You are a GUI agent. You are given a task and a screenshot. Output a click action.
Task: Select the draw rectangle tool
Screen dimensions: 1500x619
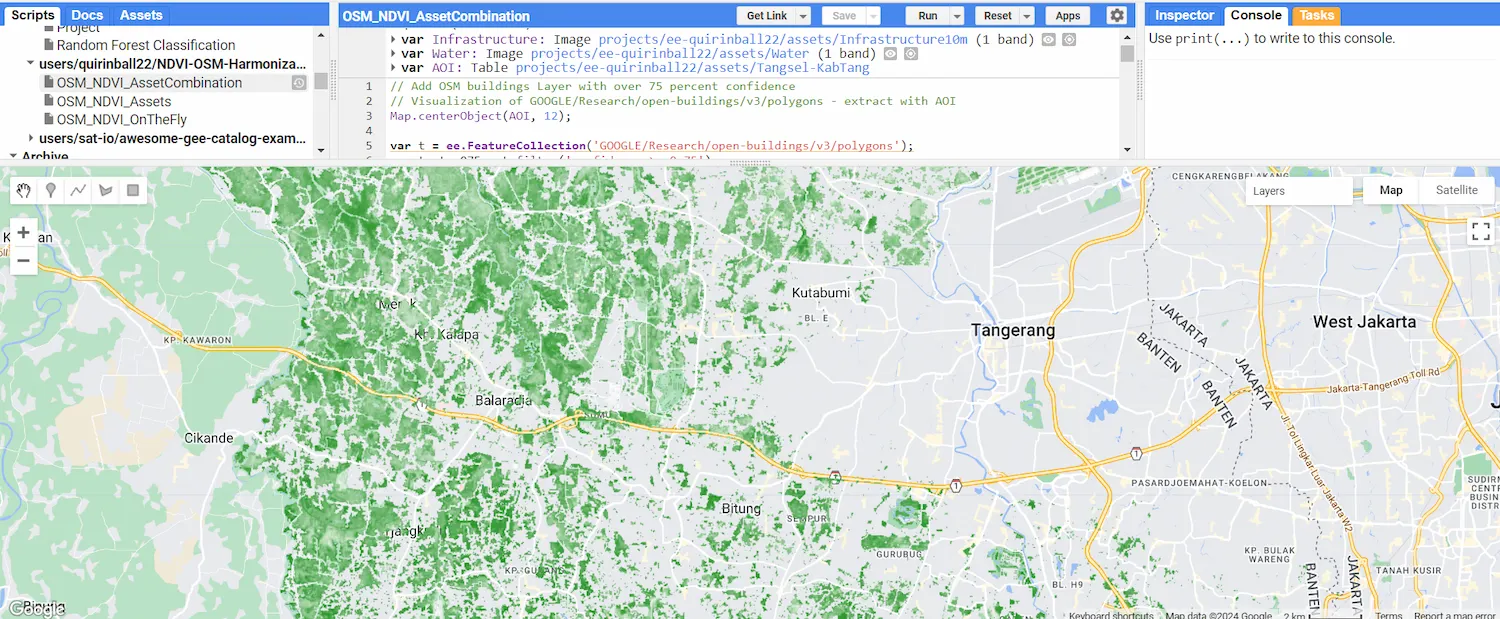click(132, 190)
